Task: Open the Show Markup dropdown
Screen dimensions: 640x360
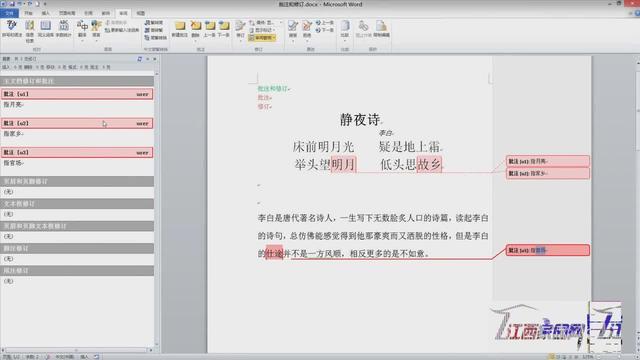Action: pos(262,30)
